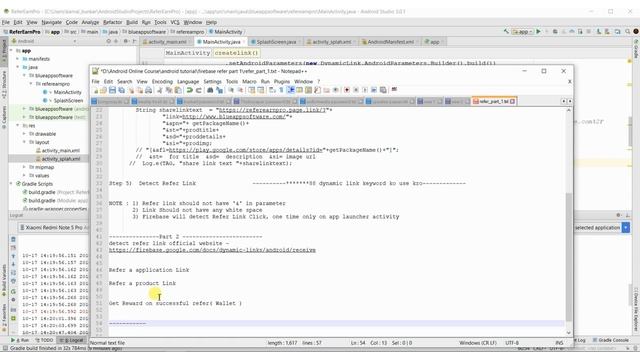Expand the drawable folder in project tree
This screenshot has height=360, width=640.
click(24, 134)
